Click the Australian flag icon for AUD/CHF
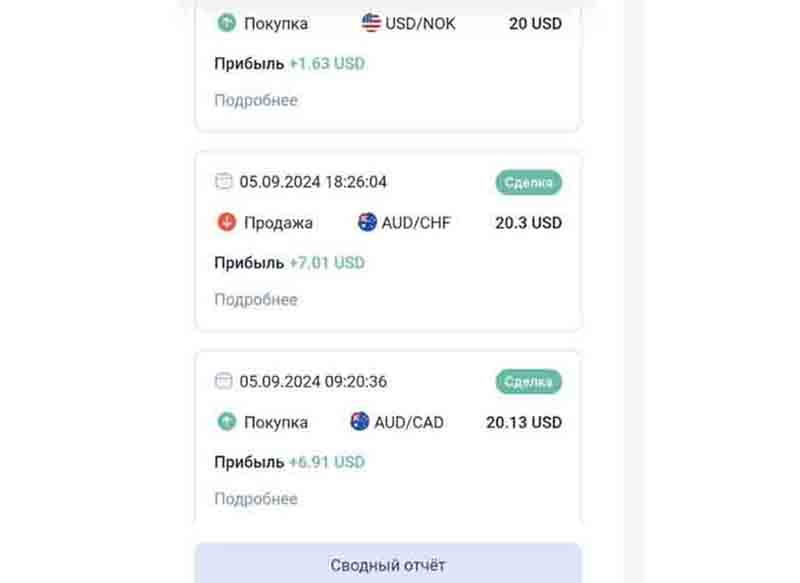This screenshot has width=800, height=583. click(367, 222)
